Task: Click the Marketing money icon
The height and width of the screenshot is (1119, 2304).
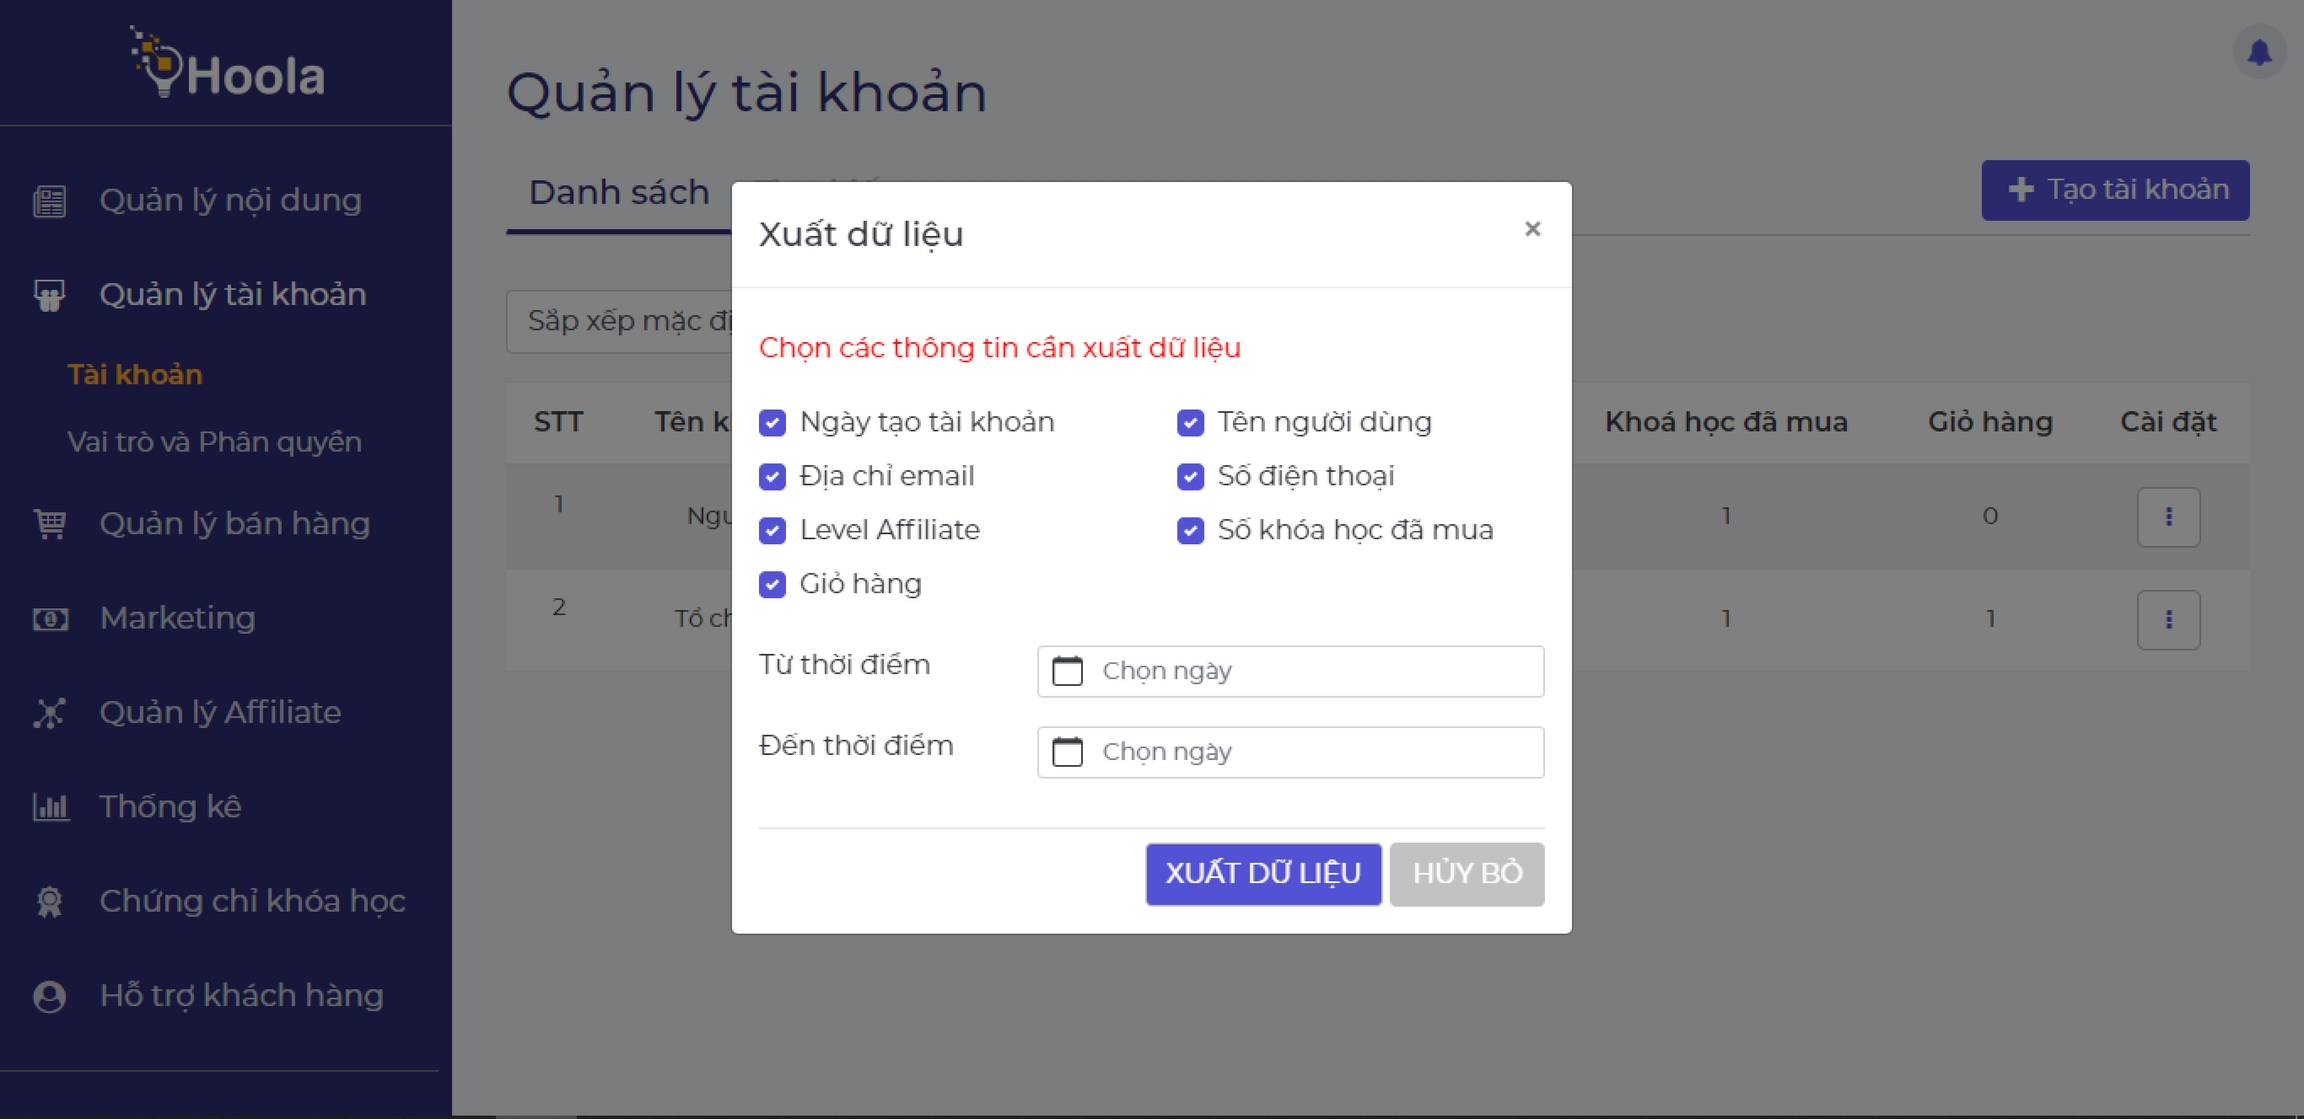Action: click(49, 619)
